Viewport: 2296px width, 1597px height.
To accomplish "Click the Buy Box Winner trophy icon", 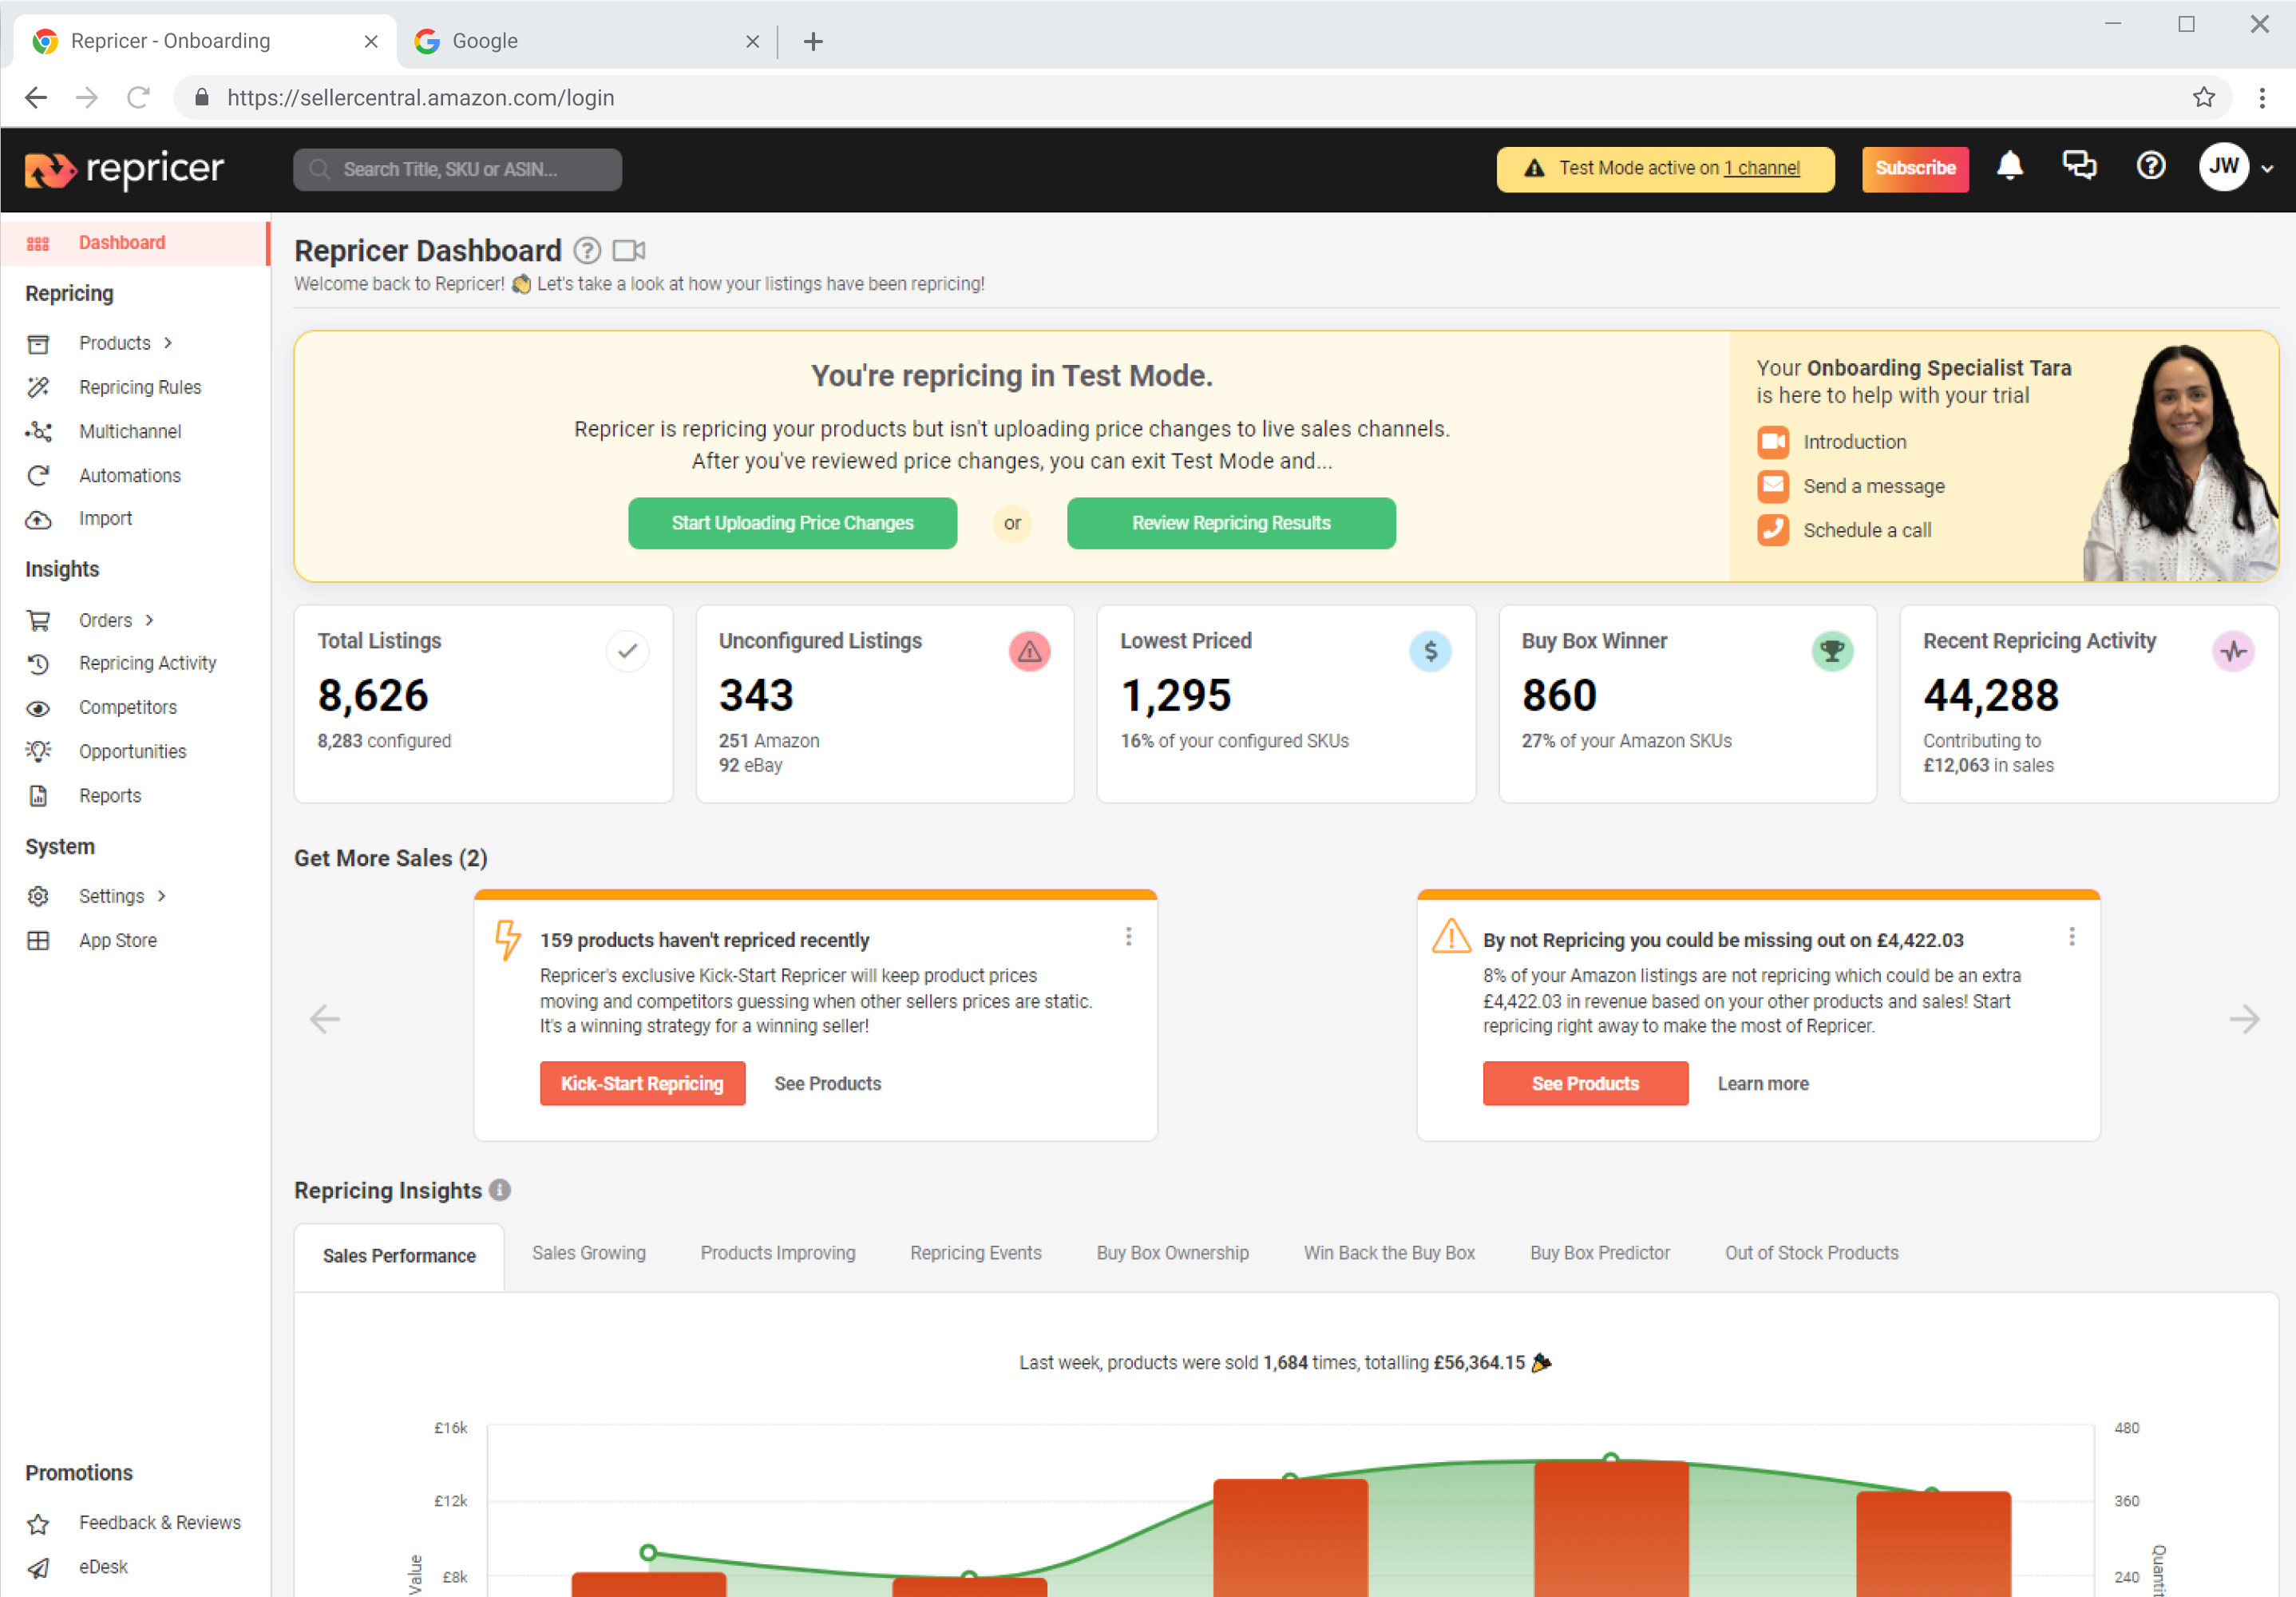I will pyautogui.click(x=1832, y=651).
